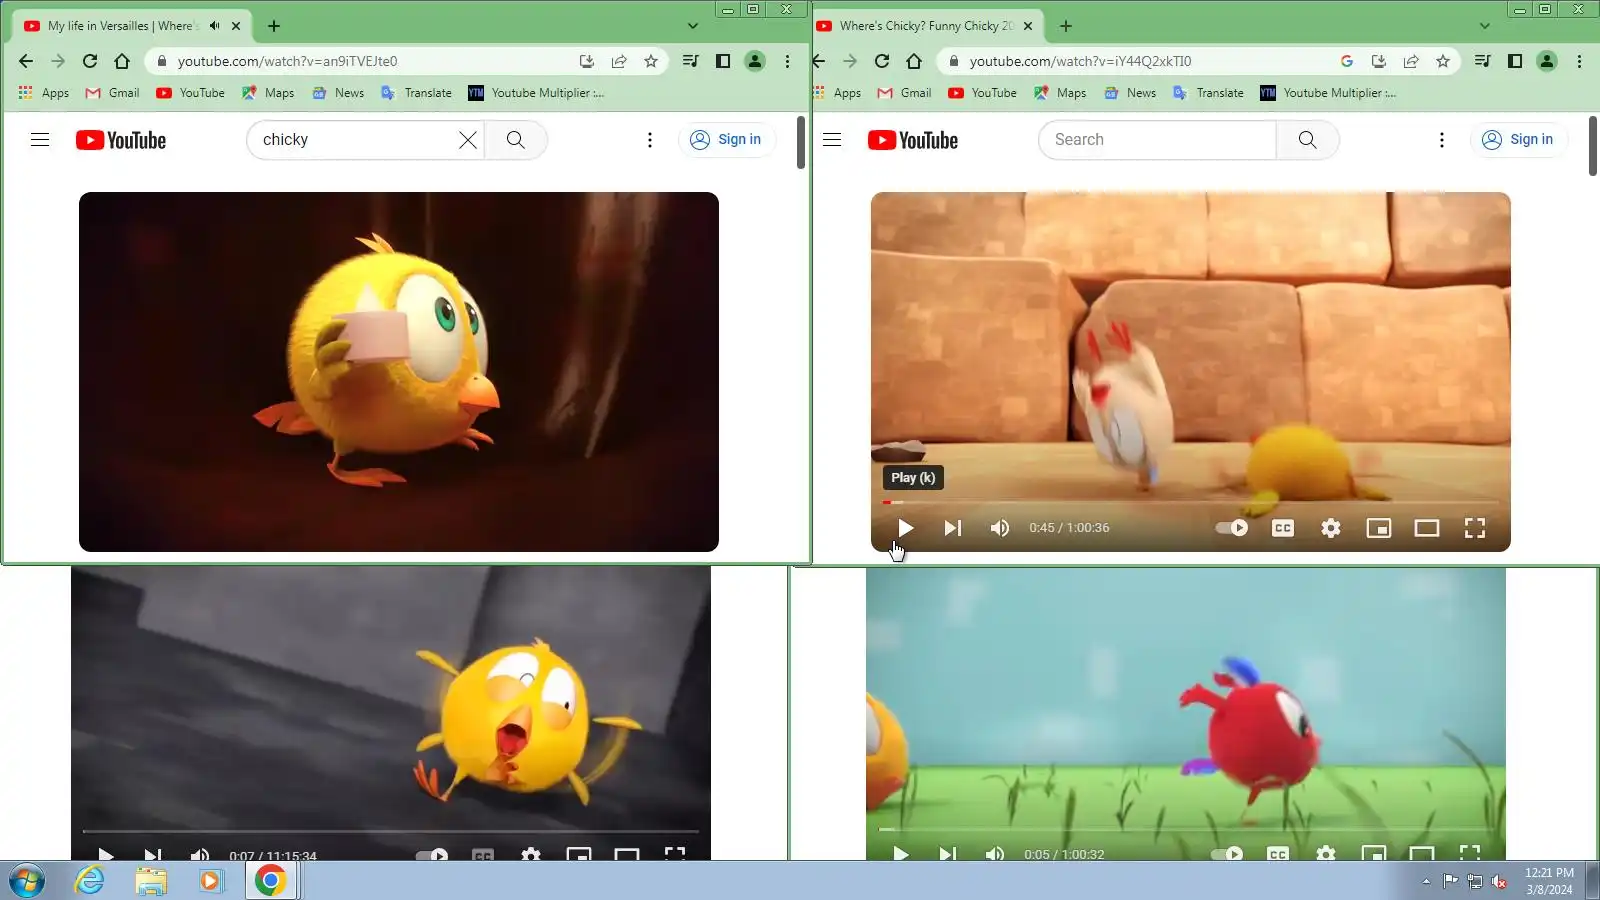1600x900 pixels.
Task: Open Youtube Multiplier bookmark in My life in Versailles window
Action: (536, 93)
